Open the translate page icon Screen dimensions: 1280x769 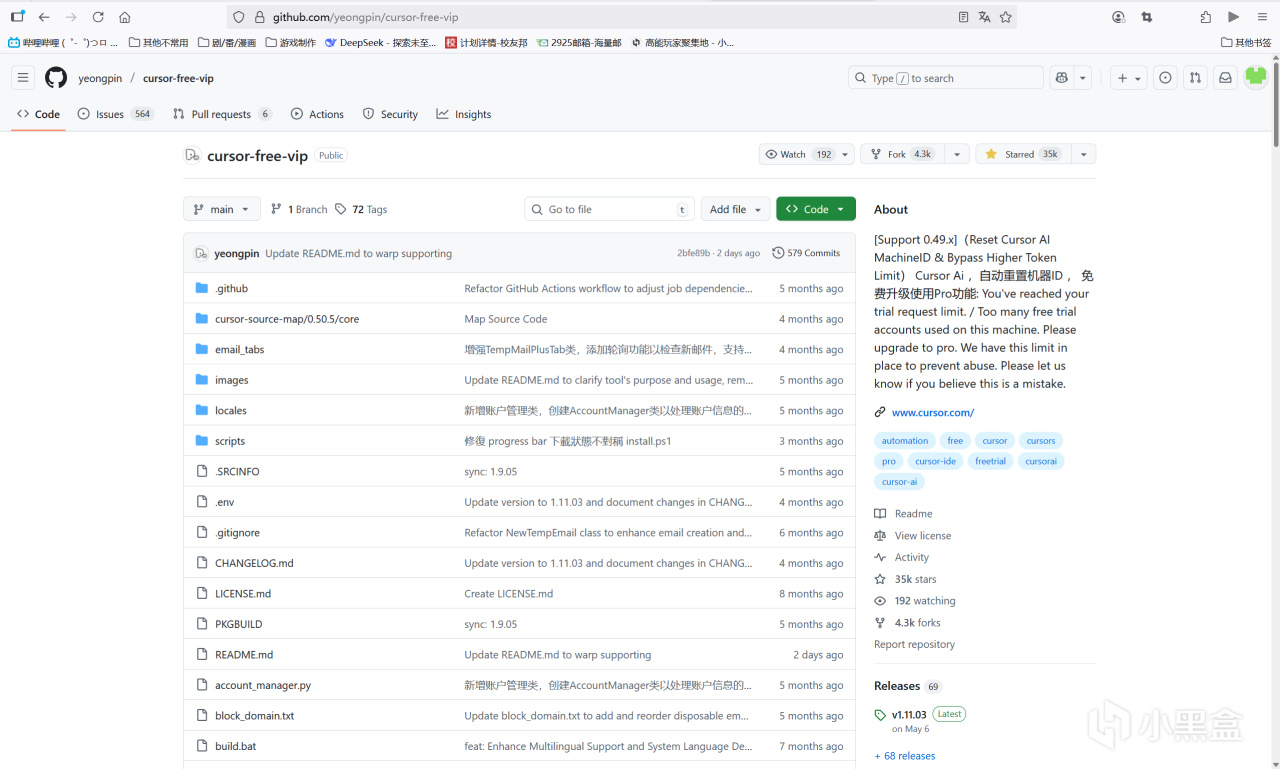click(x=985, y=17)
